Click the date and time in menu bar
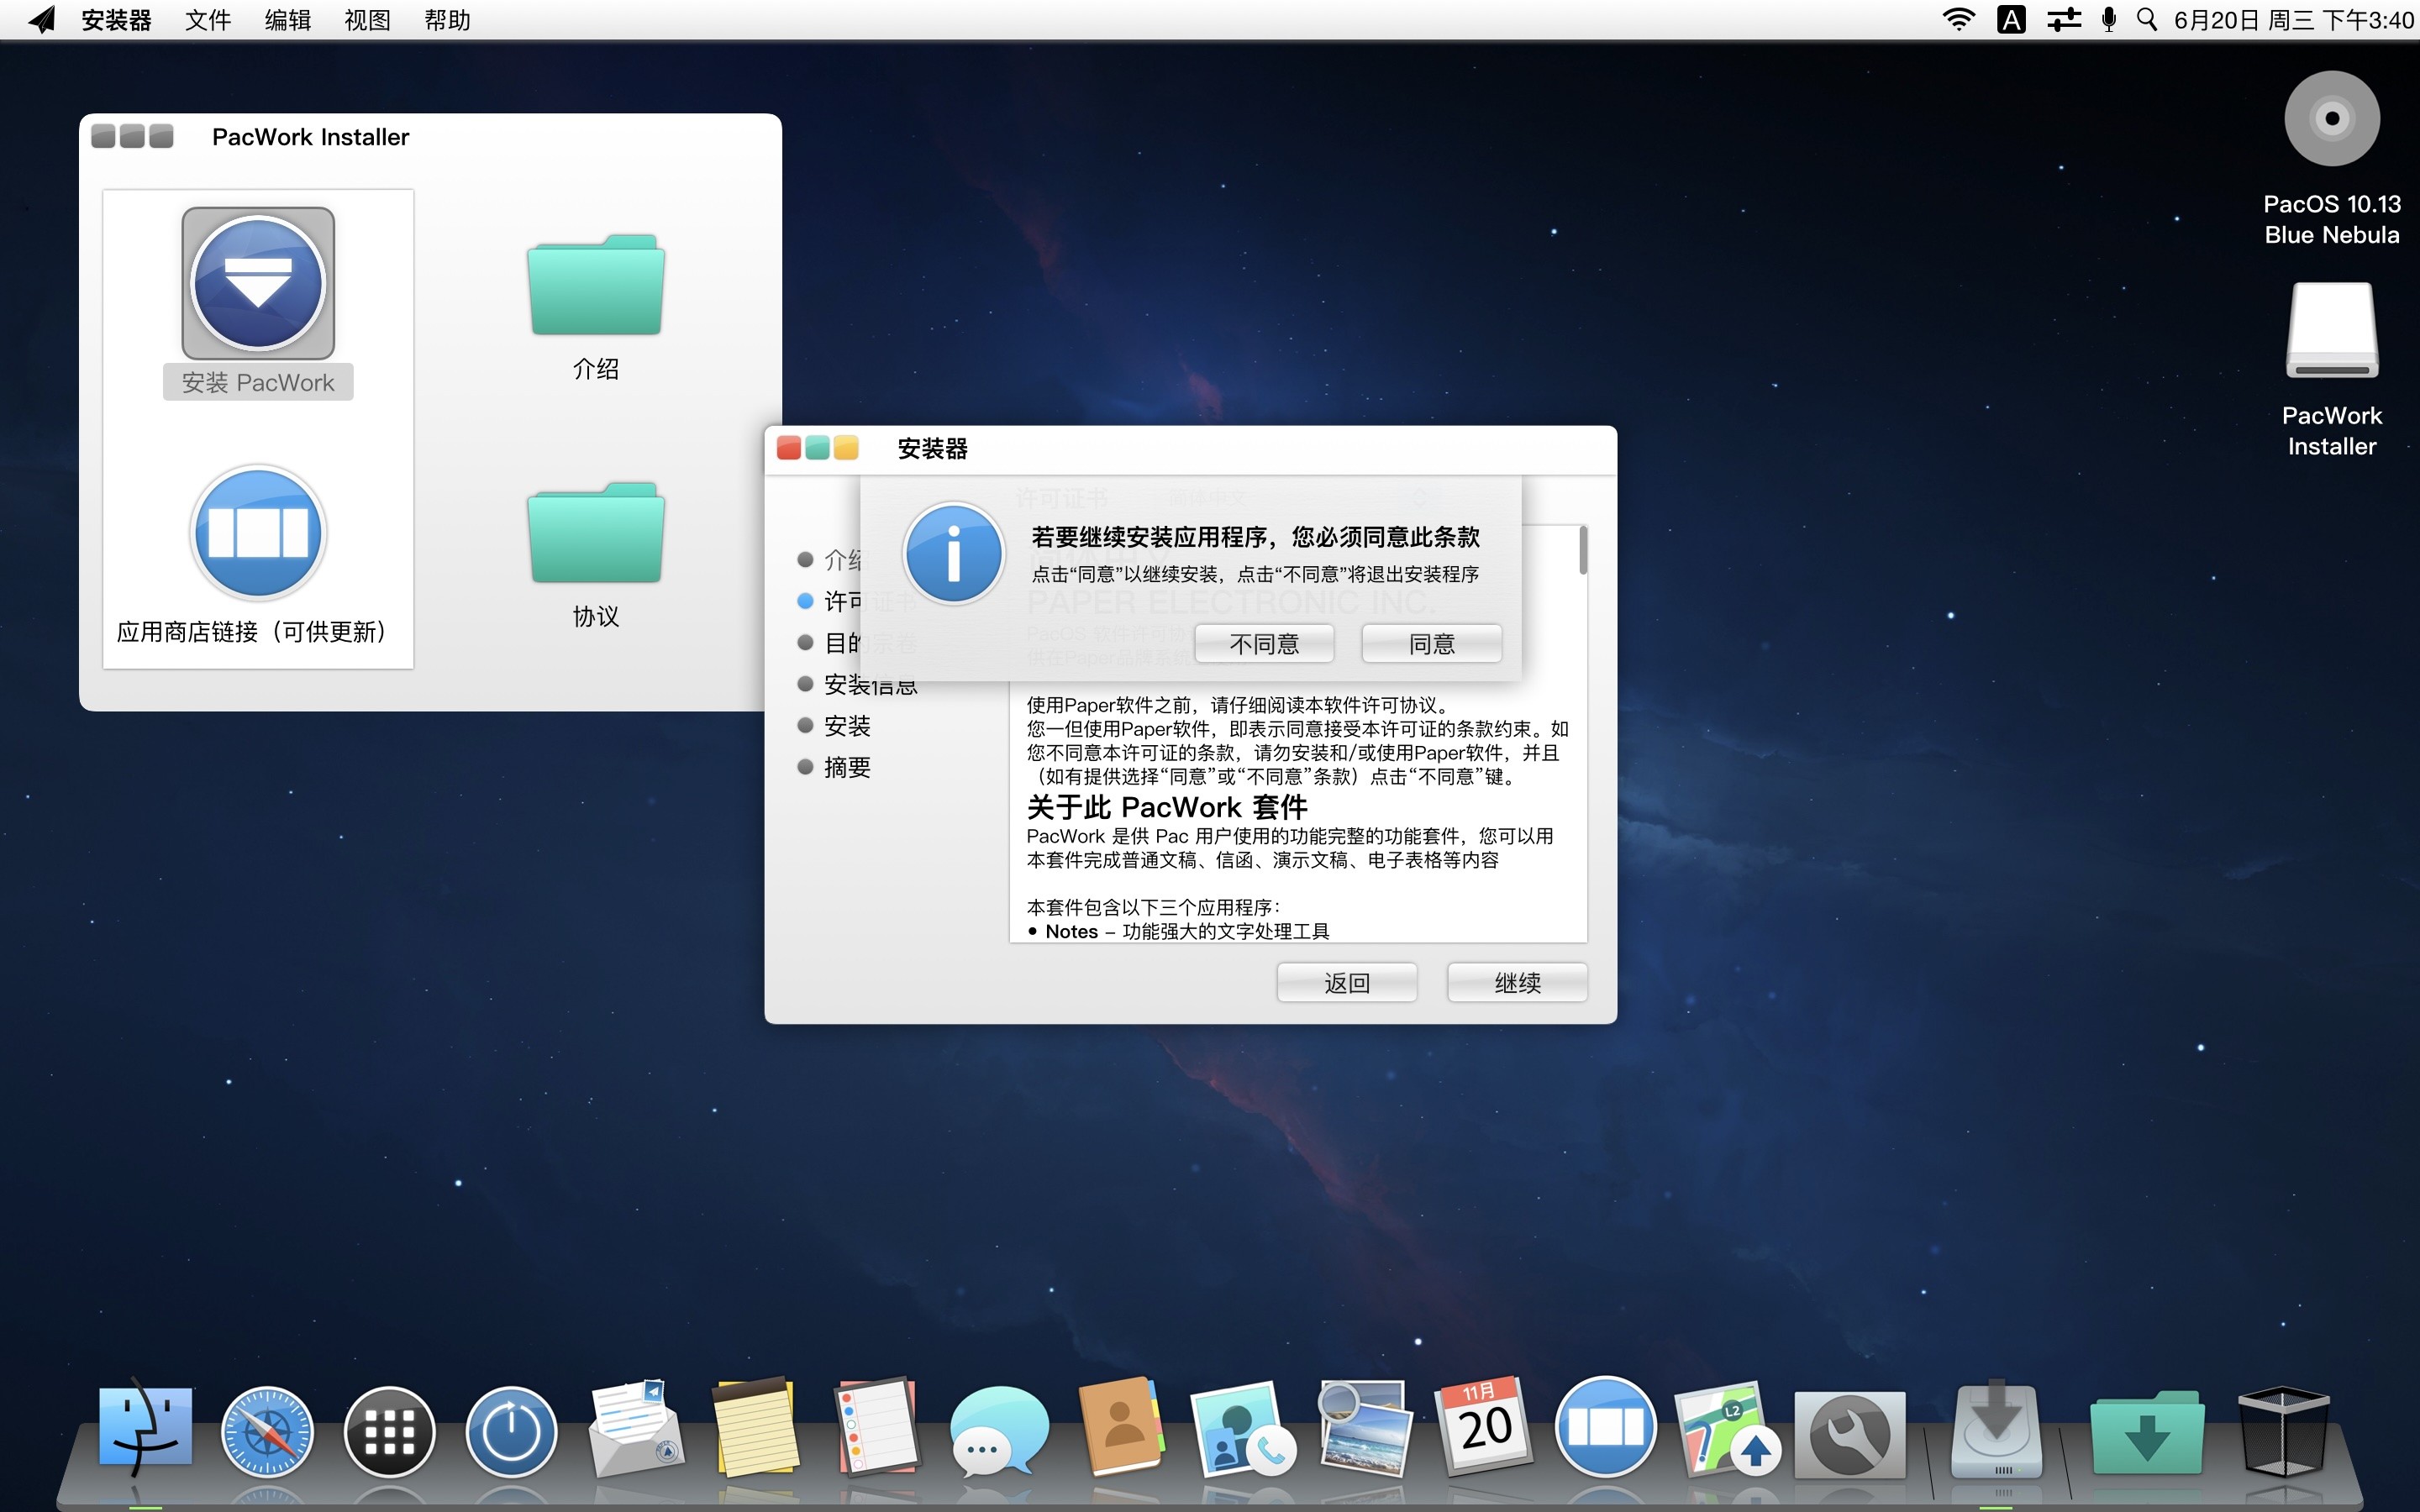Viewport: 2420px width, 1512px height. pyautogui.click(x=2293, y=20)
